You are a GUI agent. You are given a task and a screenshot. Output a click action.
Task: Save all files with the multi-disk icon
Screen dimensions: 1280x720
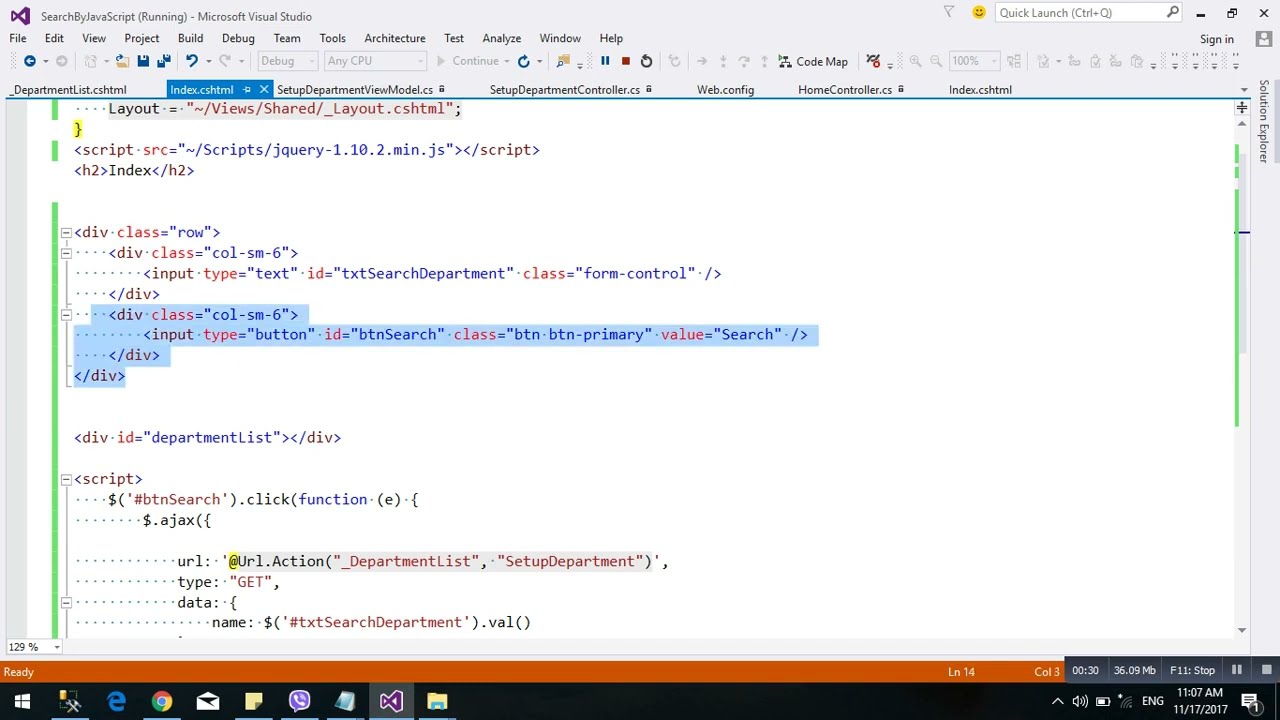click(x=163, y=61)
